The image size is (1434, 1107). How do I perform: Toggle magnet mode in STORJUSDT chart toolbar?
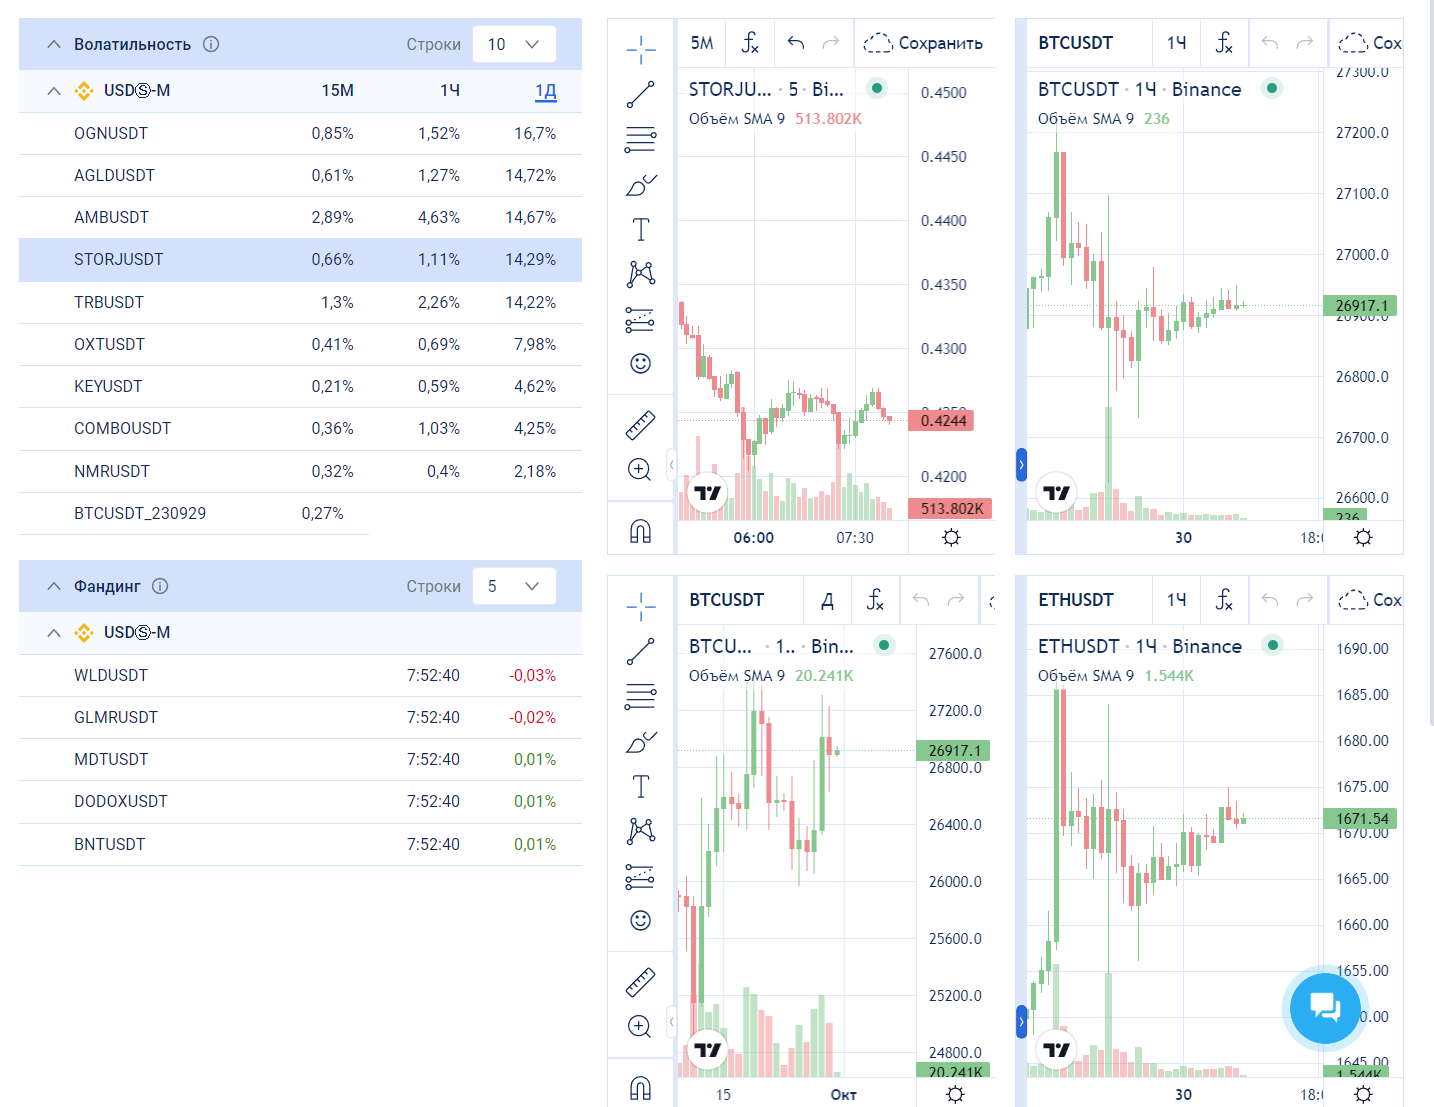pyautogui.click(x=640, y=531)
